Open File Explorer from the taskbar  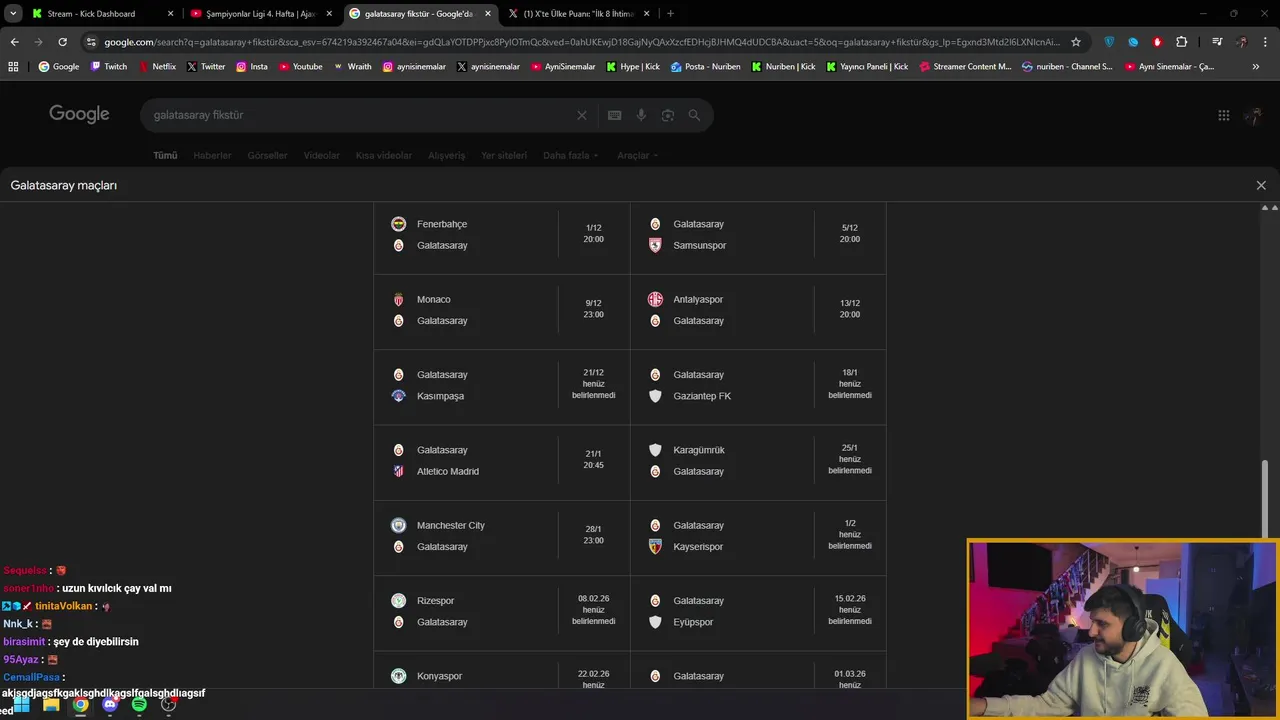(51, 704)
